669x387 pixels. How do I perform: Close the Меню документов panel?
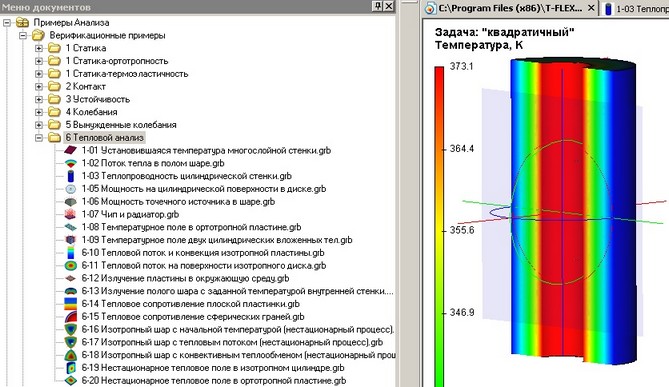tap(389, 6)
